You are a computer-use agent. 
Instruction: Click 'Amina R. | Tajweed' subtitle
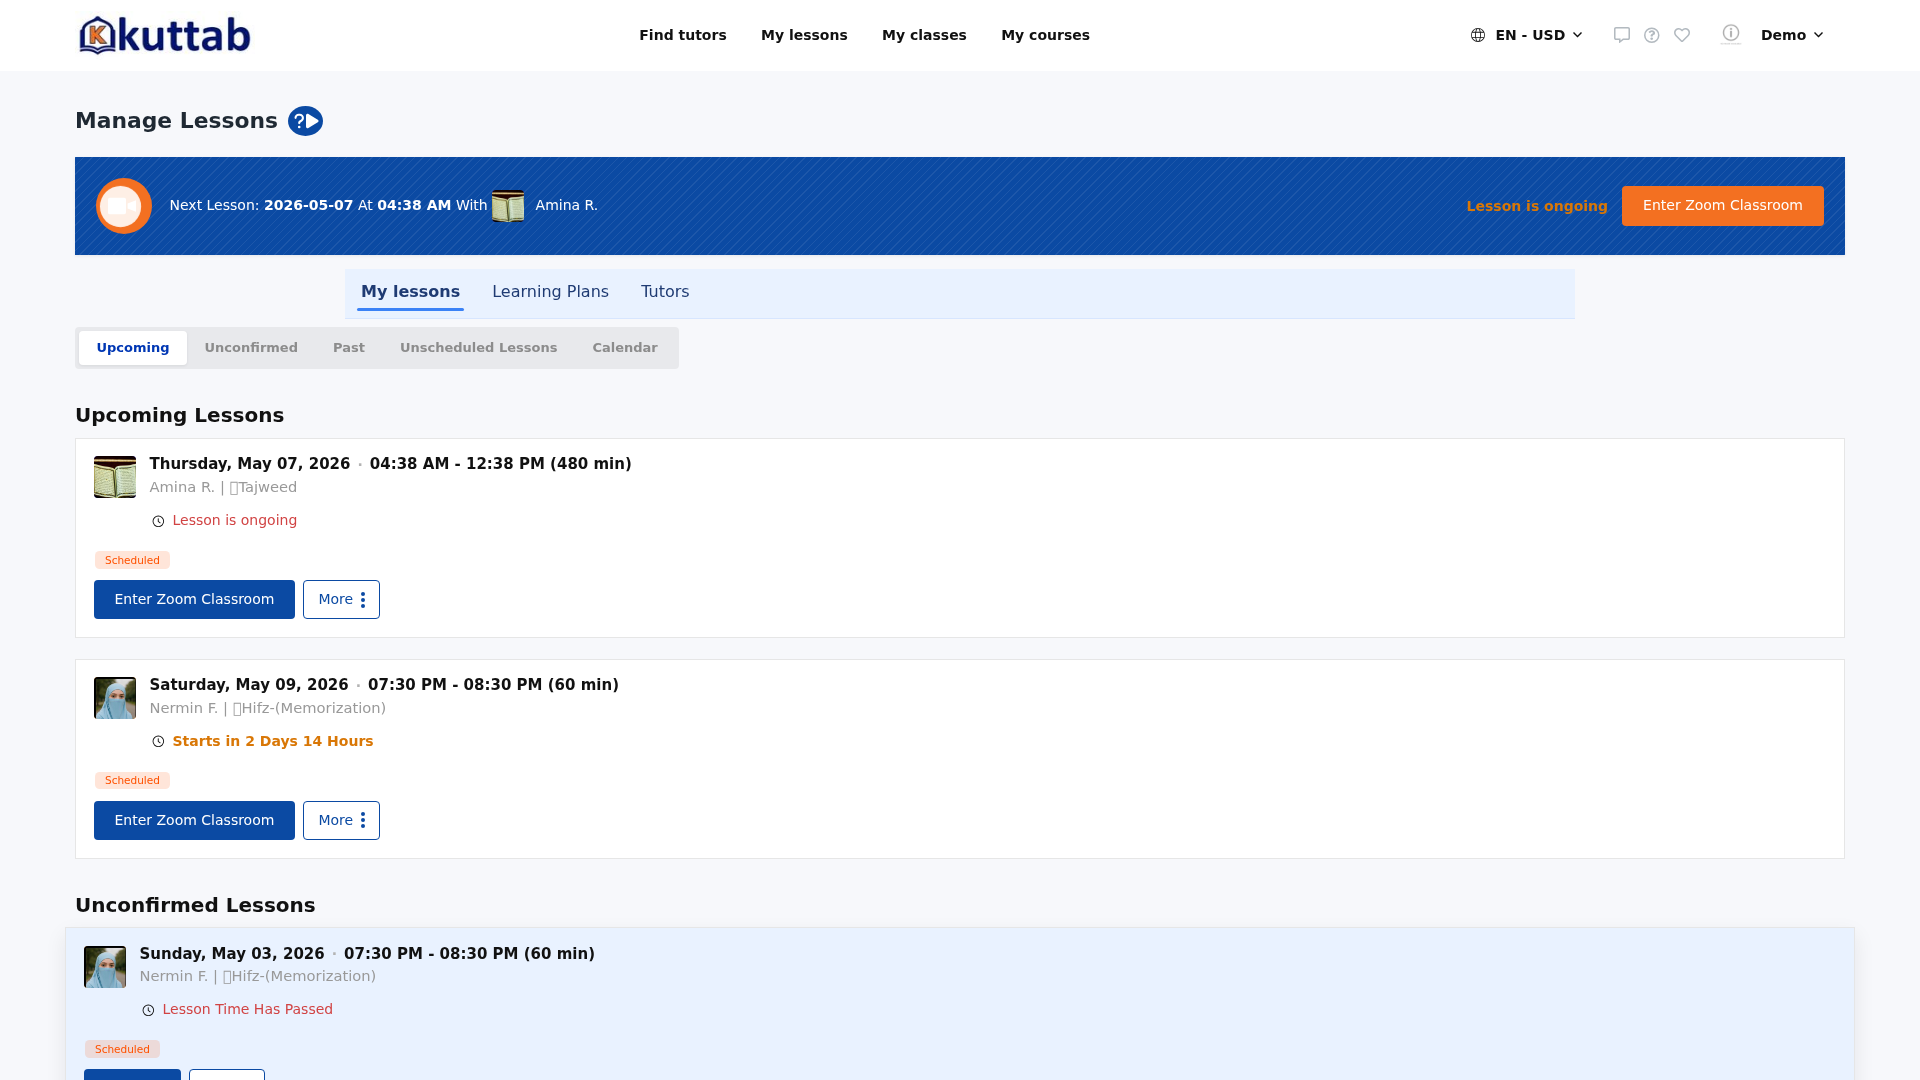point(223,488)
